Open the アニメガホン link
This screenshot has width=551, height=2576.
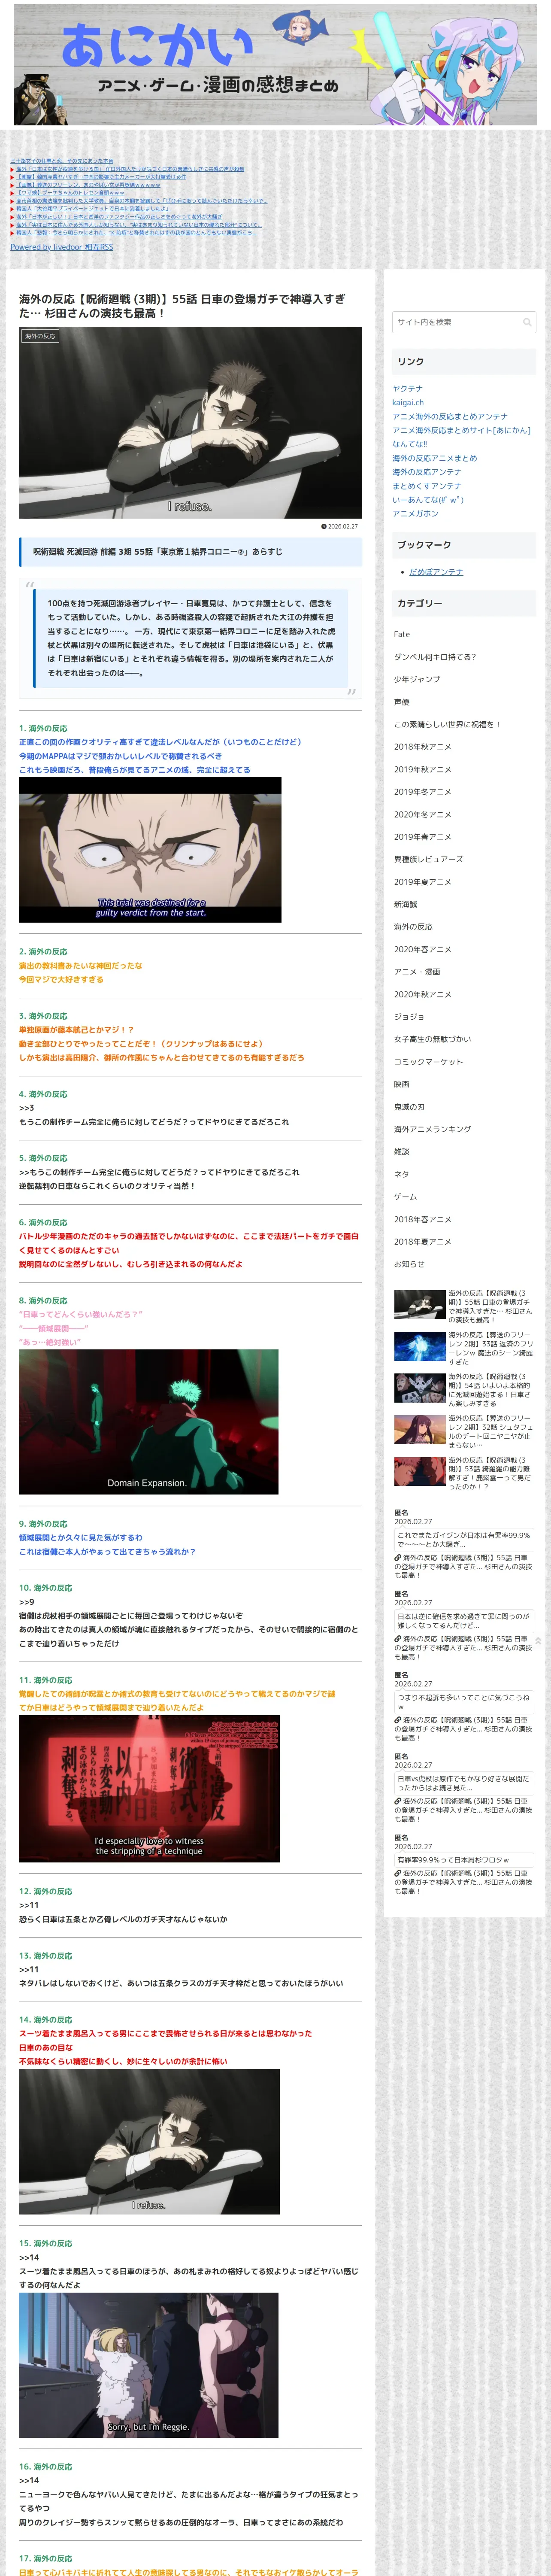415,514
